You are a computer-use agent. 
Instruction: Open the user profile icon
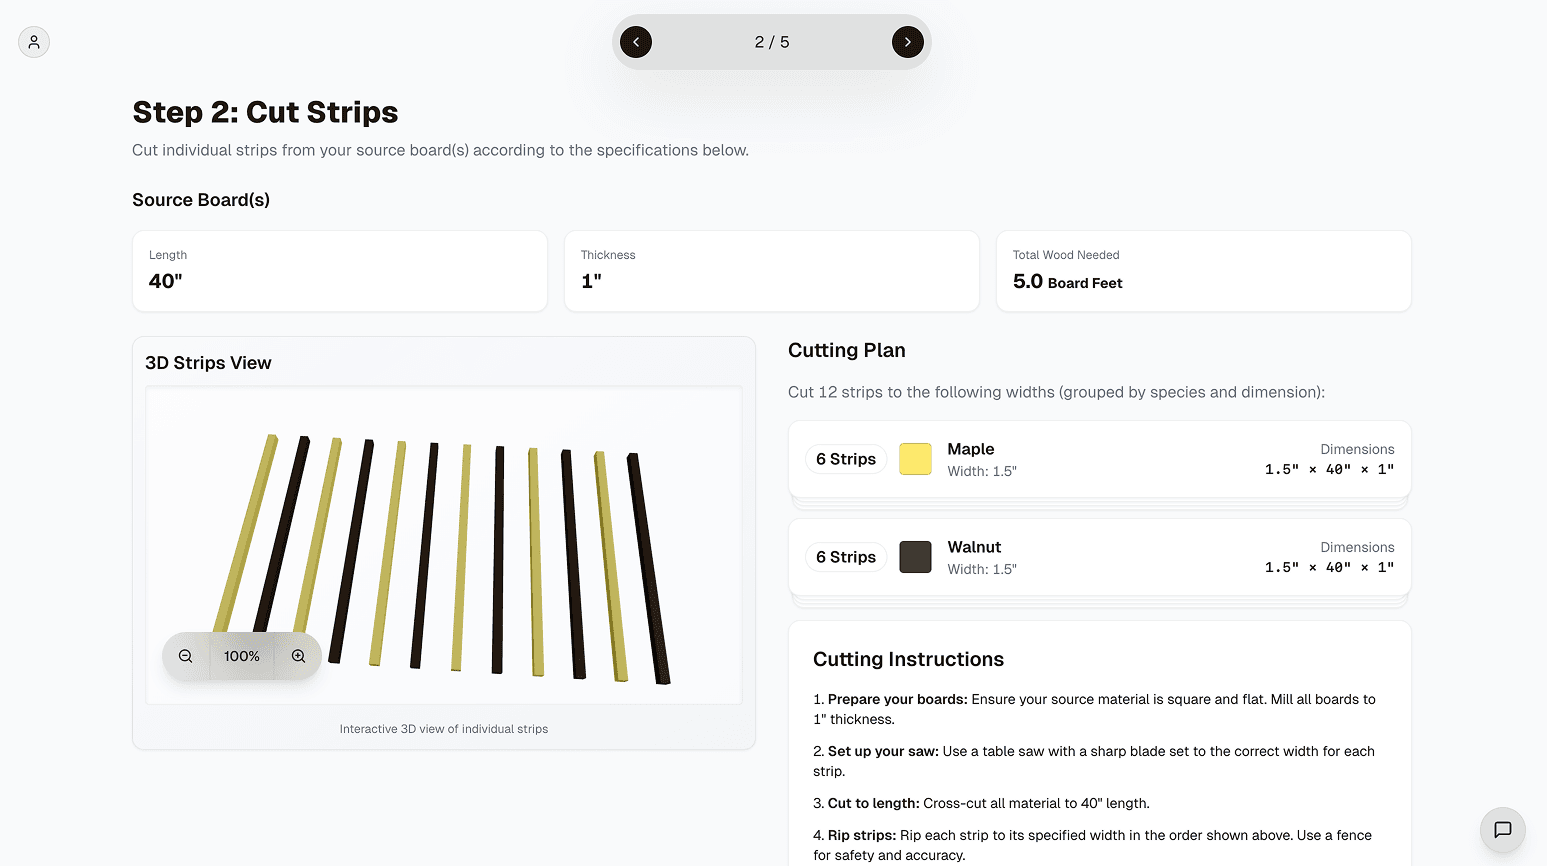click(x=34, y=42)
